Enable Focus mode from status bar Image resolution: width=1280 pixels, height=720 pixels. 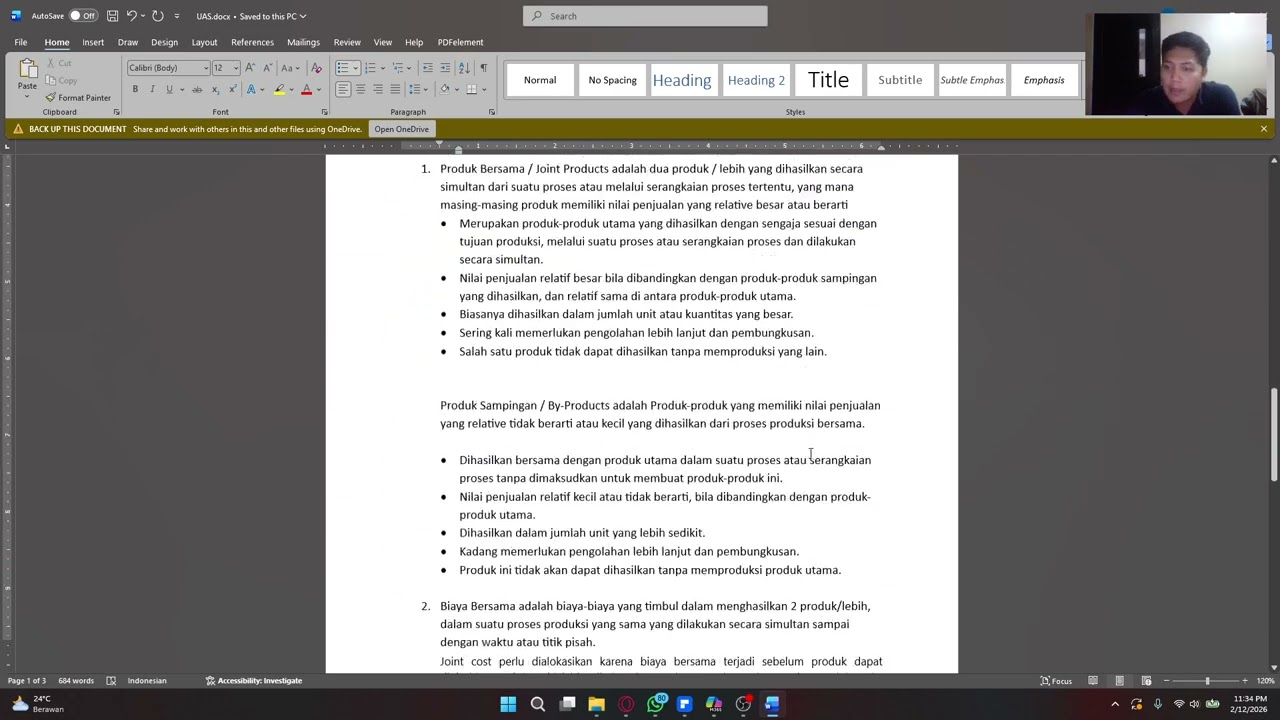click(x=1056, y=681)
